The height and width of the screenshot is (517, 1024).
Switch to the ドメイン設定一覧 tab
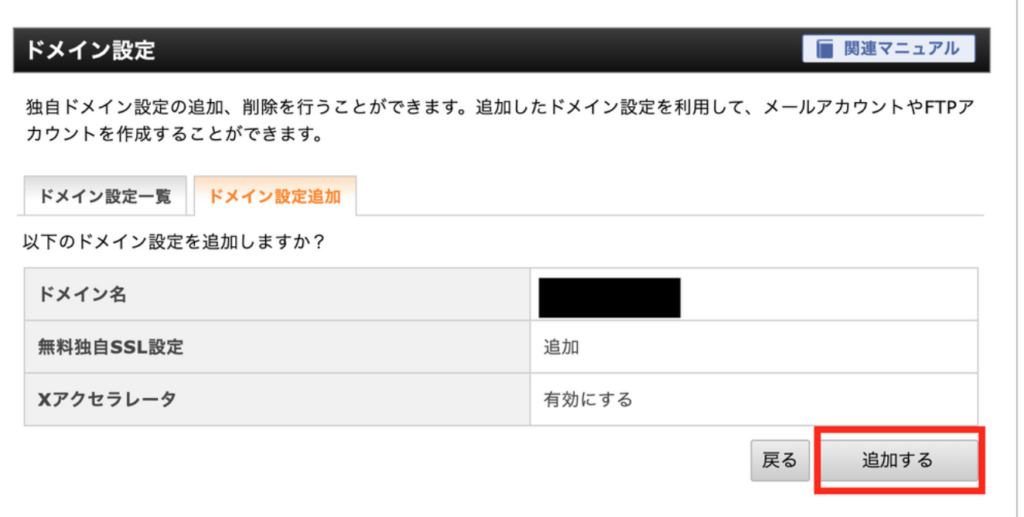(105, 196)
